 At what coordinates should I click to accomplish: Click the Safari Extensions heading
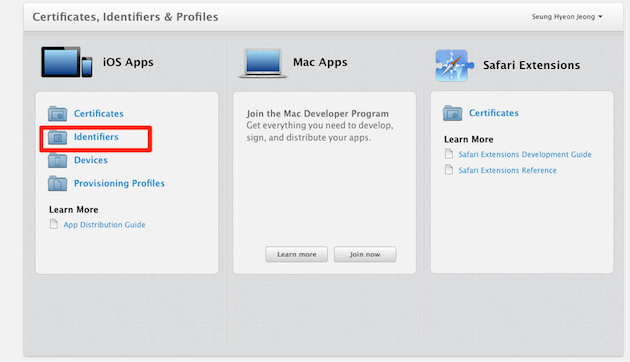(532, 65)
